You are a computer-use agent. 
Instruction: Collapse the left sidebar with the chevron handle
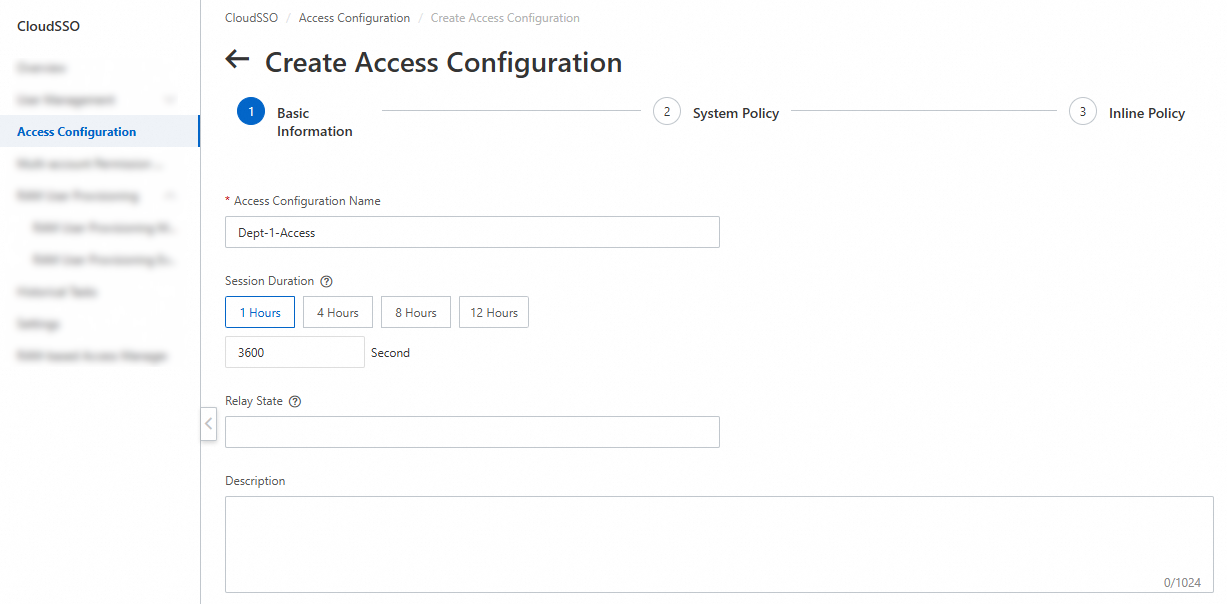tap(208, 423)
